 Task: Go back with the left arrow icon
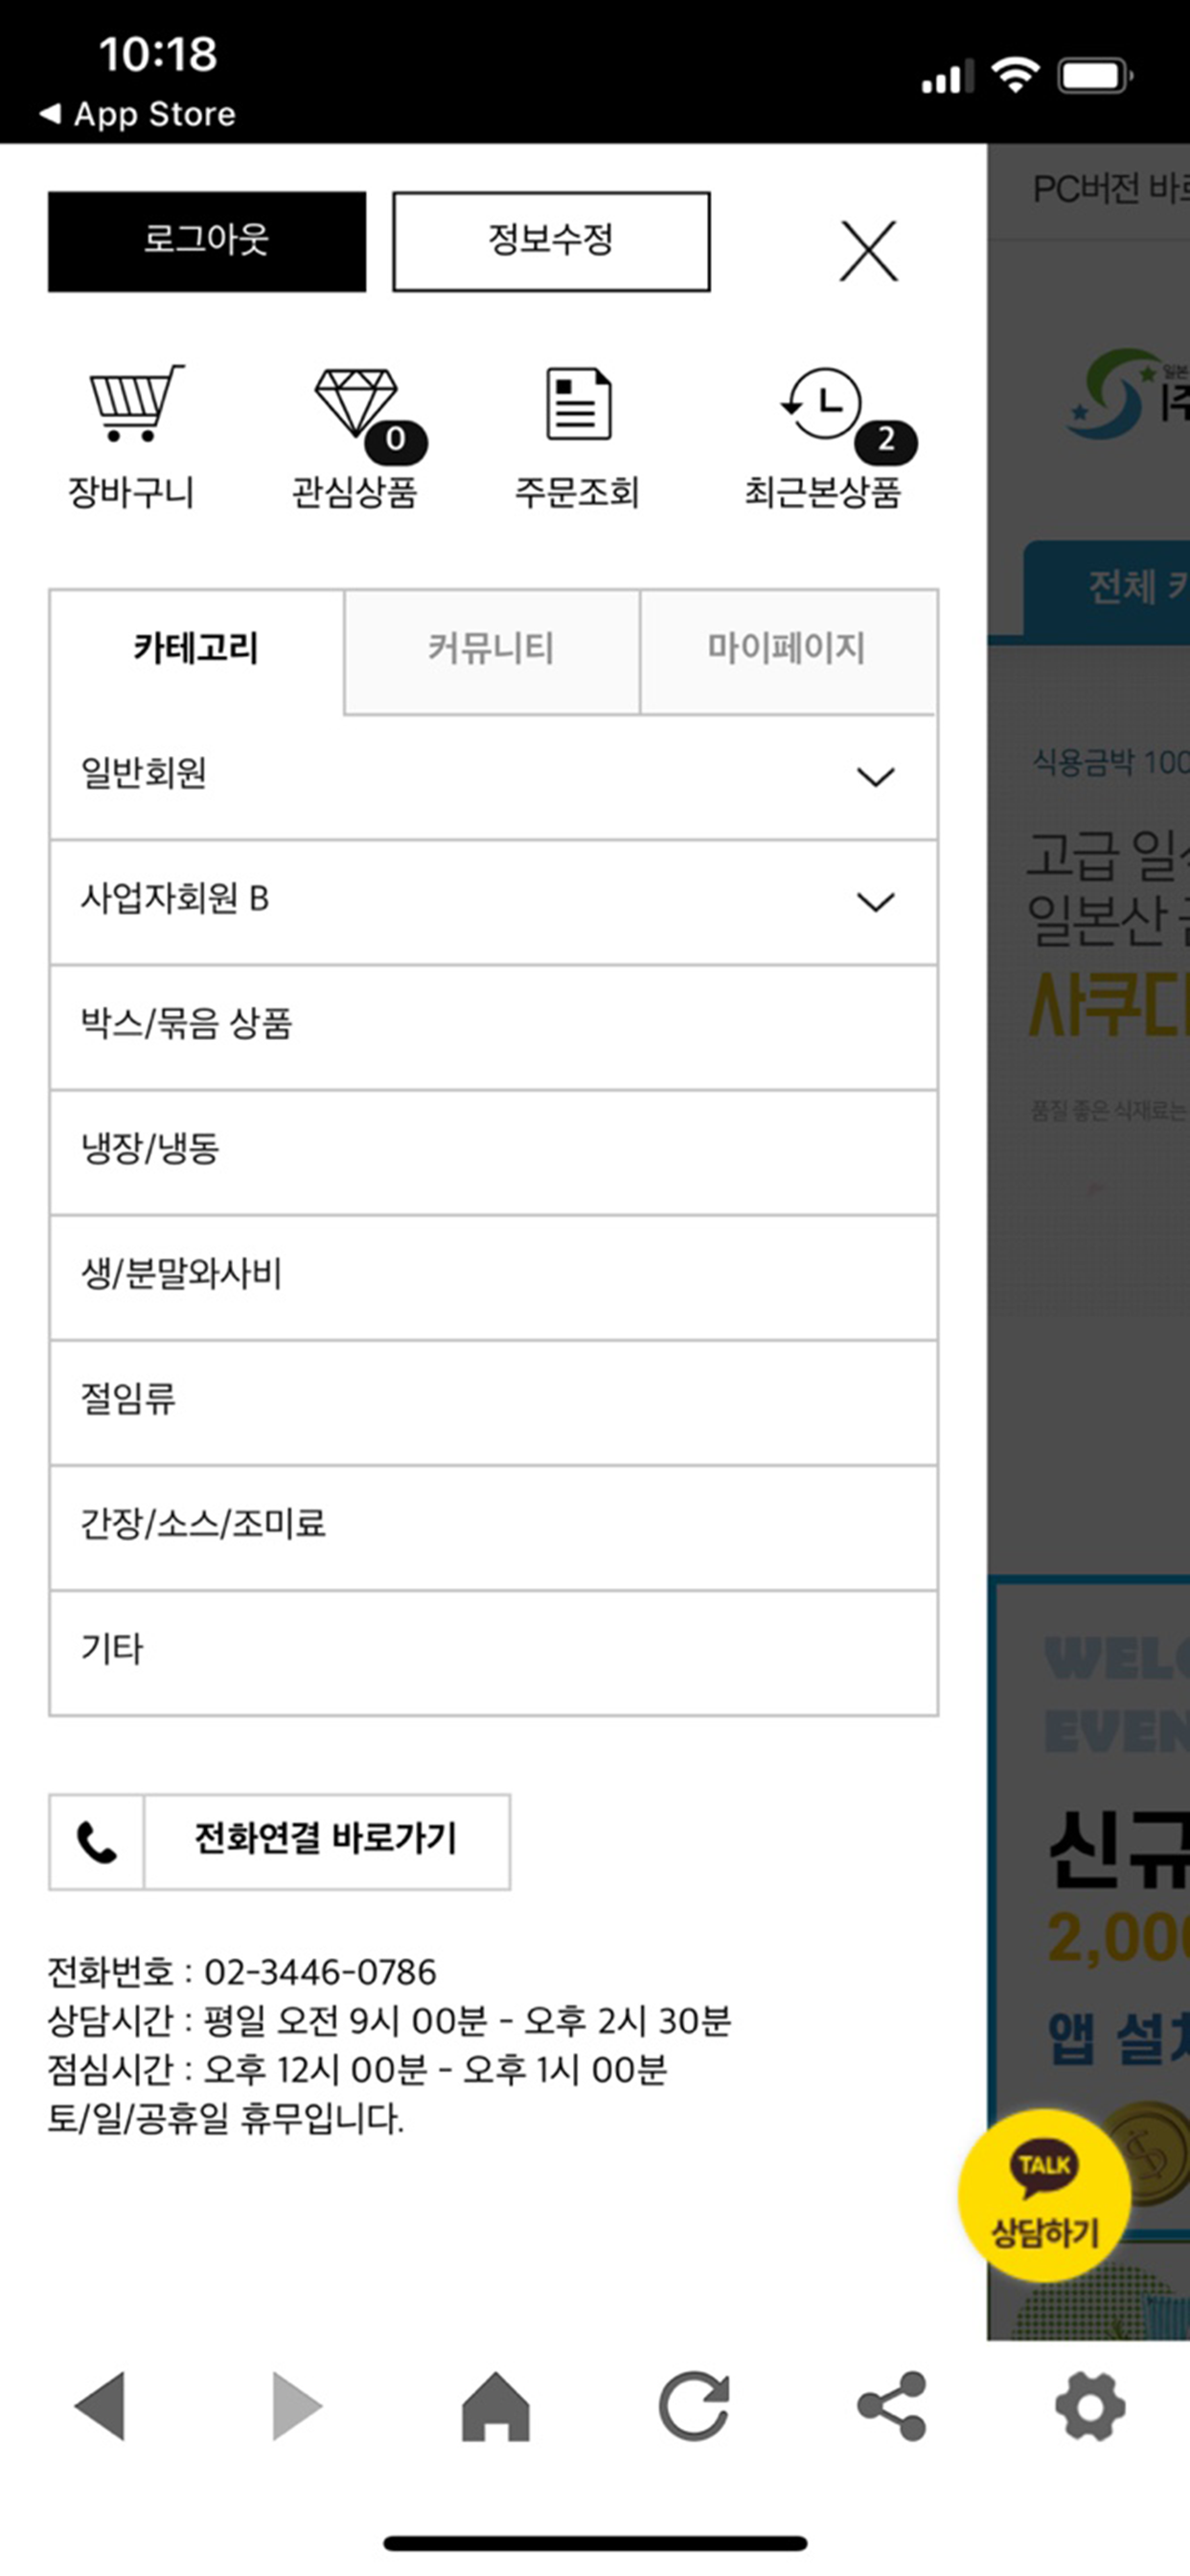[100, 2406]
